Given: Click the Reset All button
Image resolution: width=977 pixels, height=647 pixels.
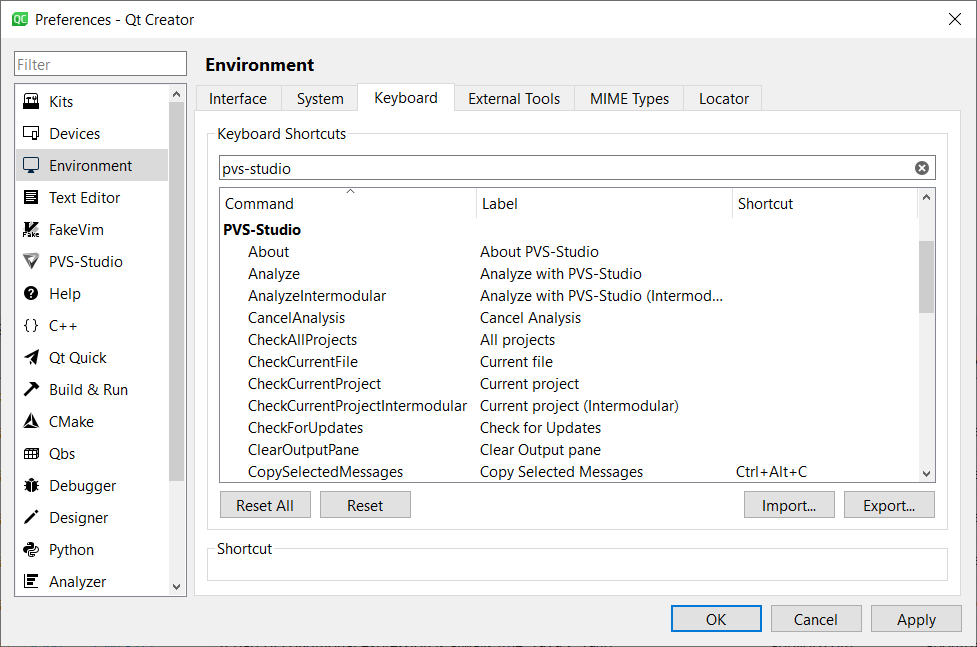Looking at the screenshot, I should point(264,504).
